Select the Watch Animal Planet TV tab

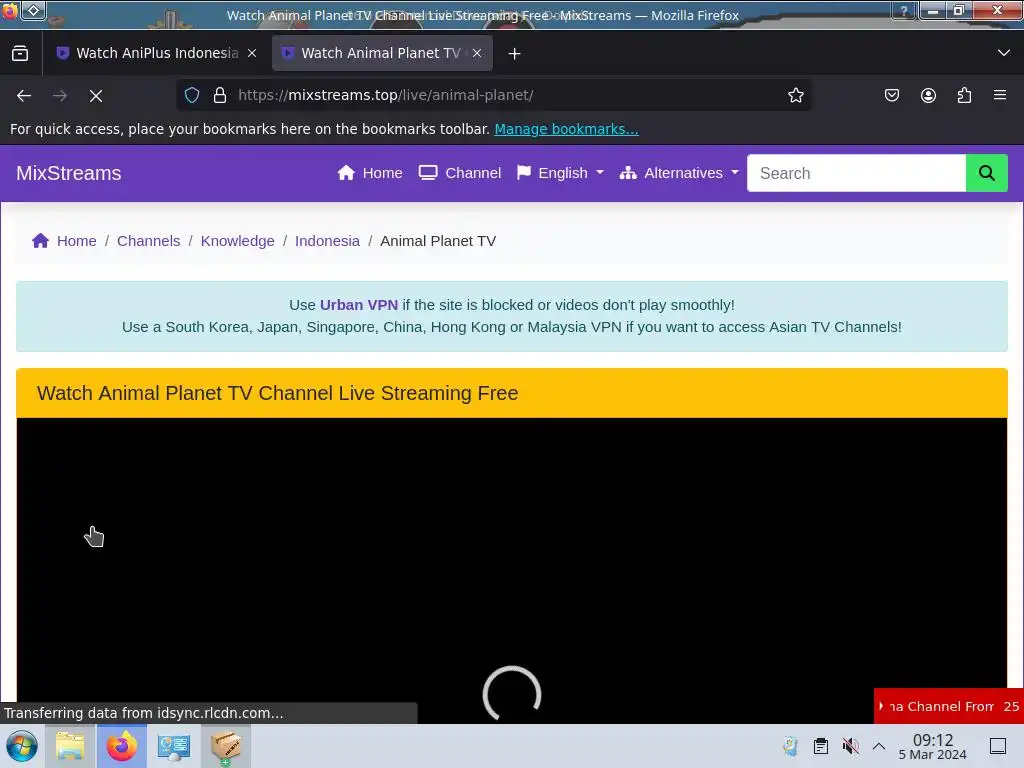[x=382, y=54]
